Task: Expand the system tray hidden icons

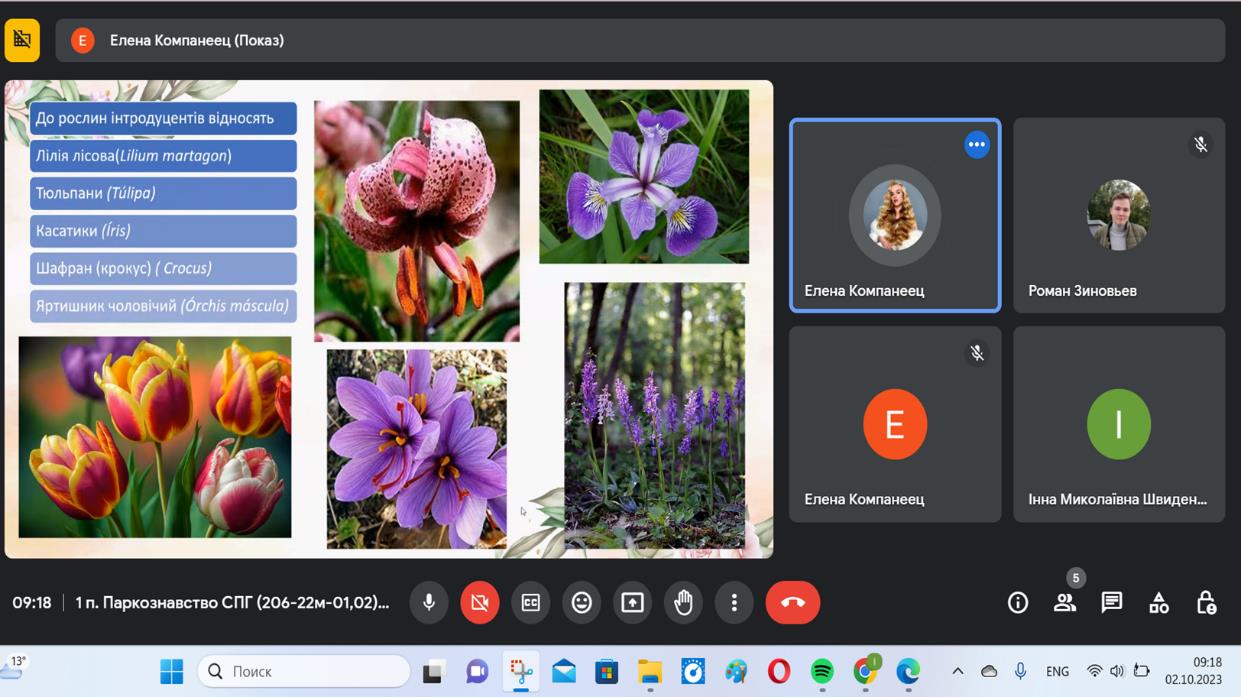Action: (x=957, y=671)
